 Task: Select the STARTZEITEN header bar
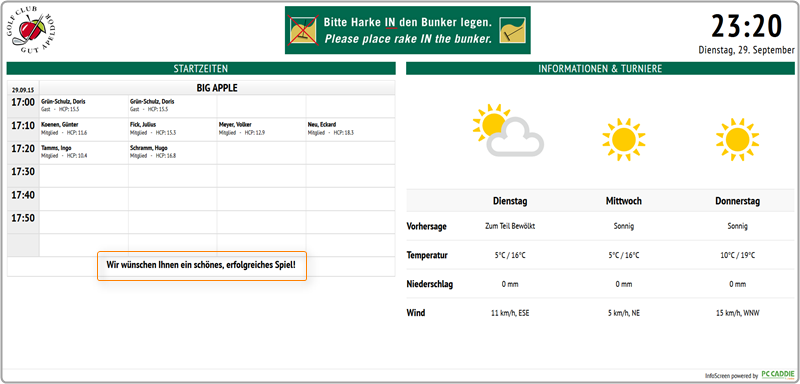pos(201,68)
